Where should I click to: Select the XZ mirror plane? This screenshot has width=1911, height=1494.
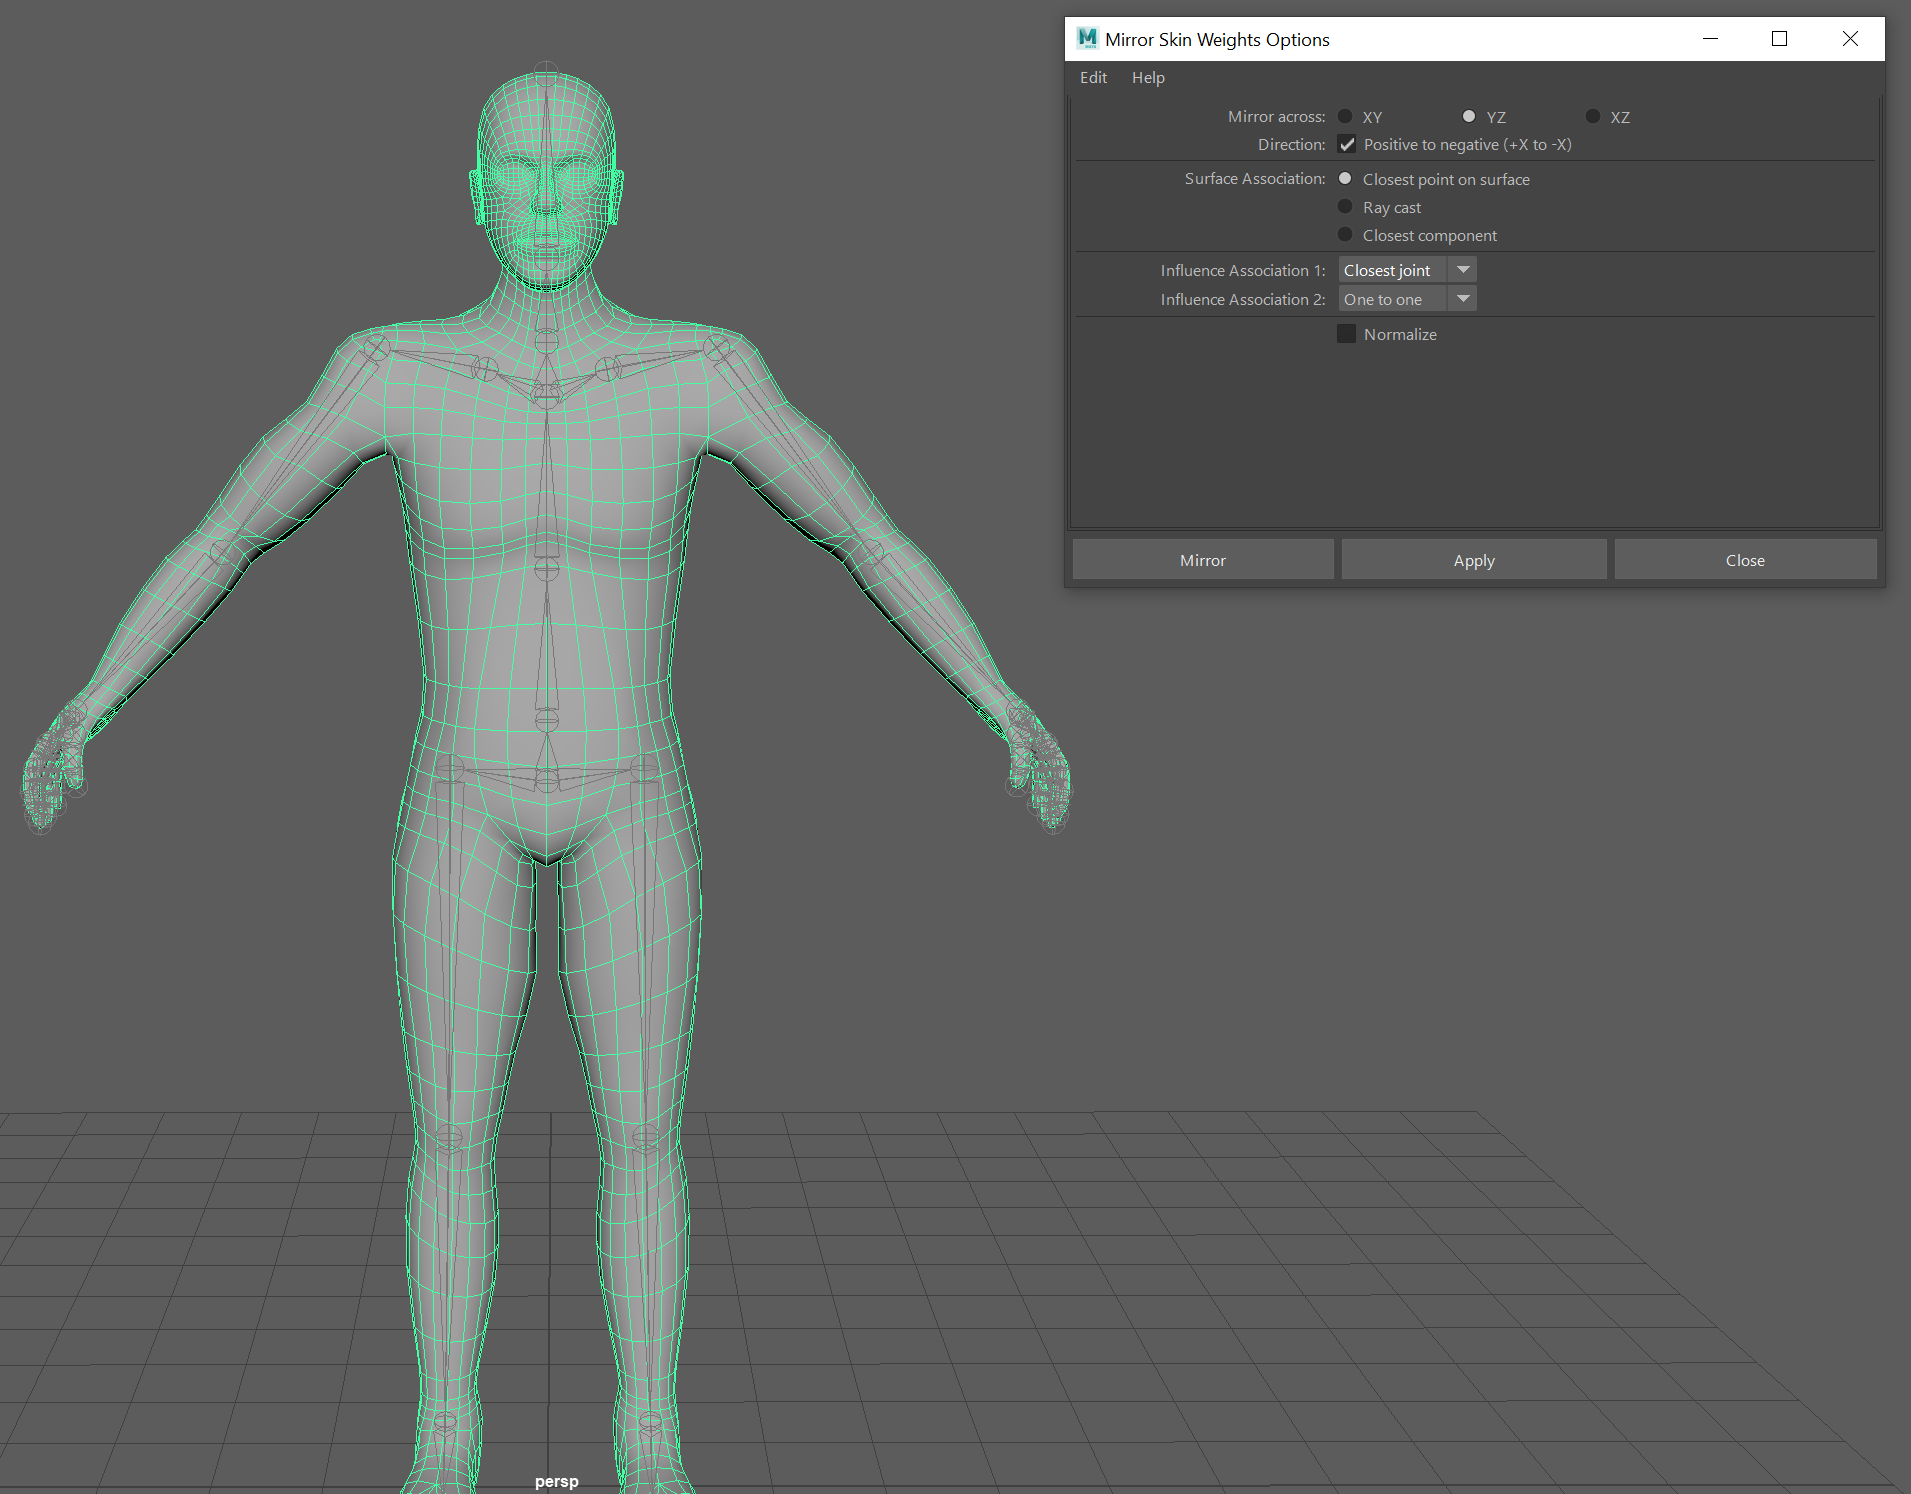pyautogui.click(x=1592, y=116)
